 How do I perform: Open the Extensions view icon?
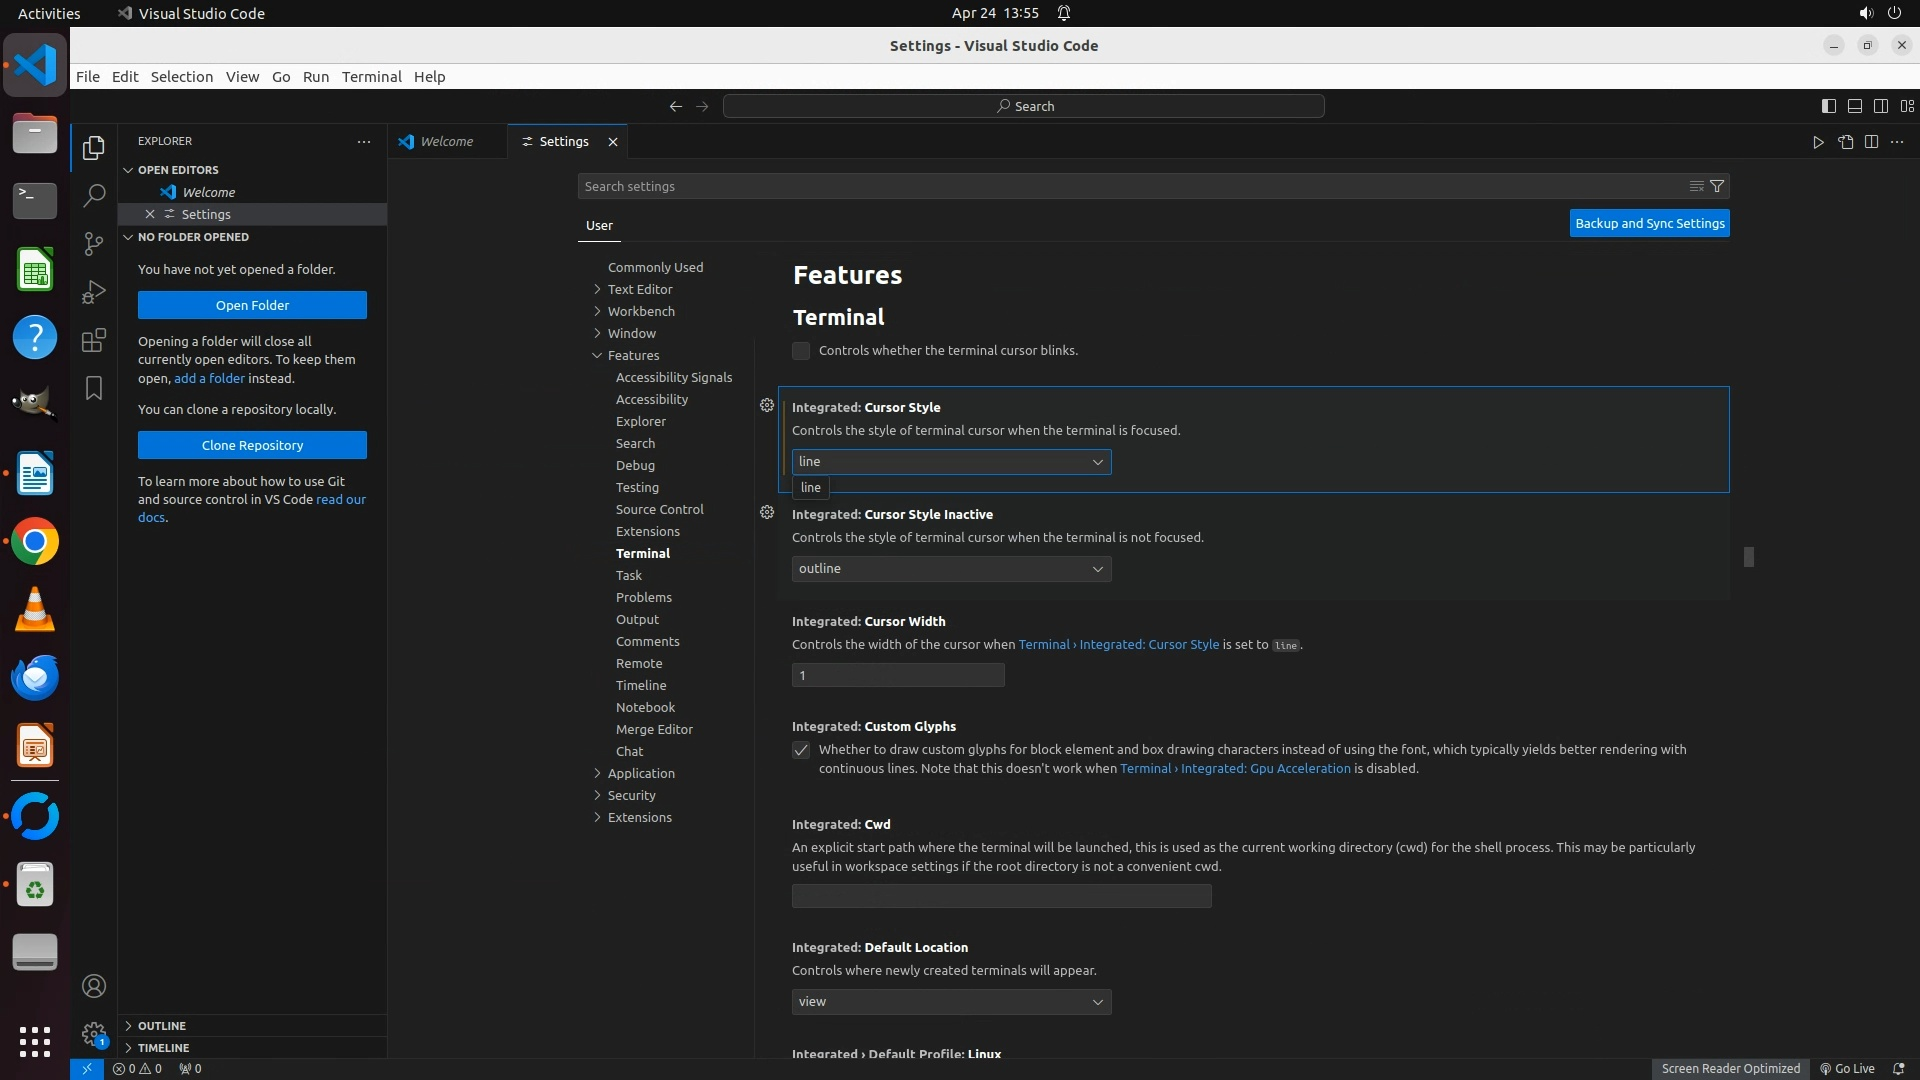point(94,340)
